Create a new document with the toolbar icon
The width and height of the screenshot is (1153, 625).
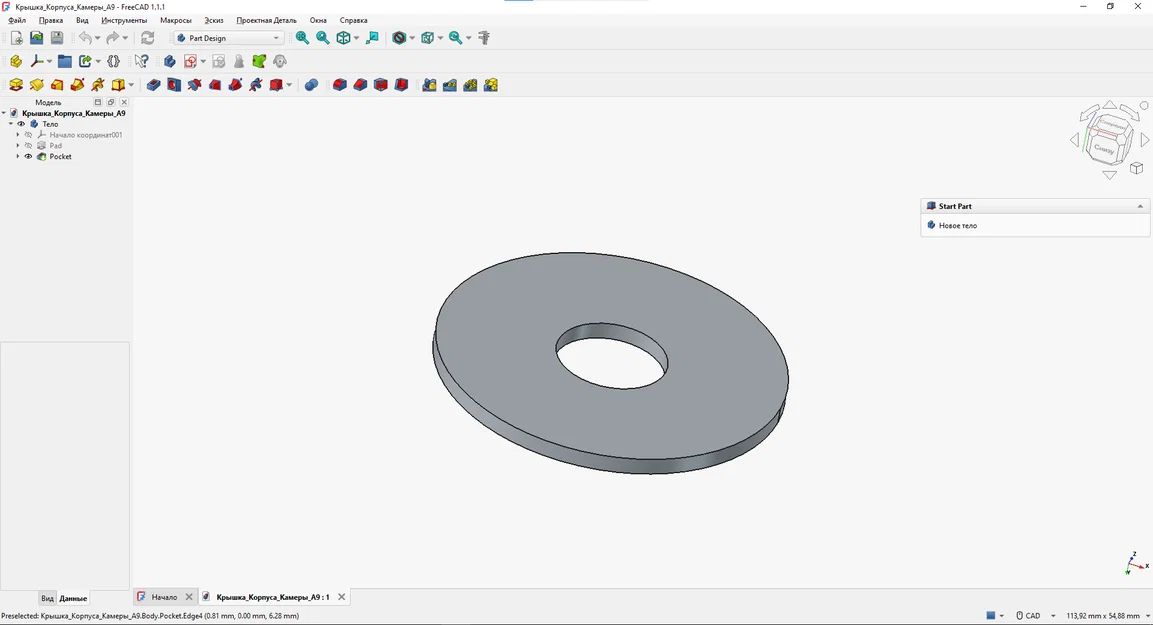(x=16, y=38)
